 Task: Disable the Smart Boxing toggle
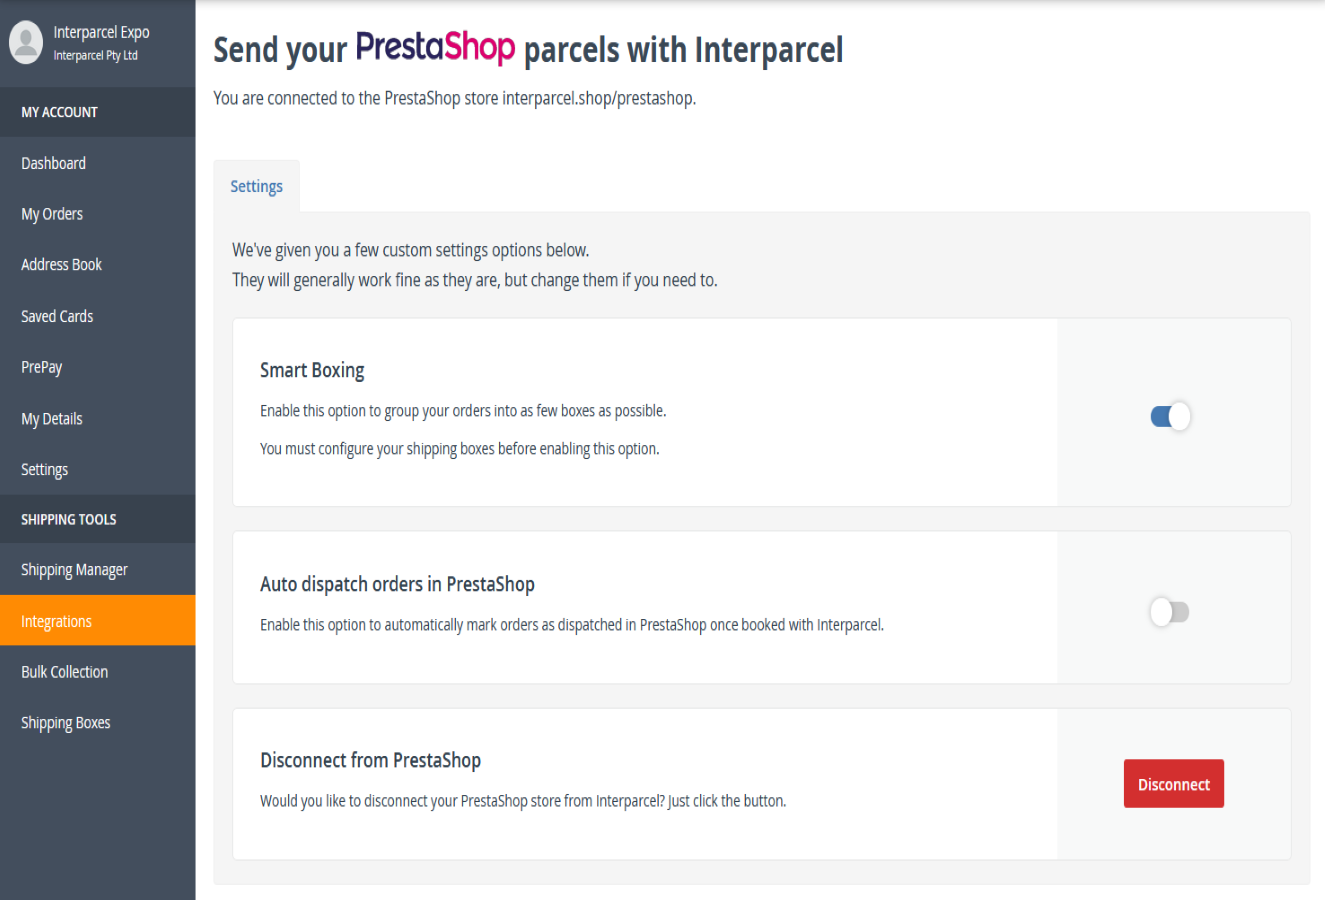(1170, 415)
